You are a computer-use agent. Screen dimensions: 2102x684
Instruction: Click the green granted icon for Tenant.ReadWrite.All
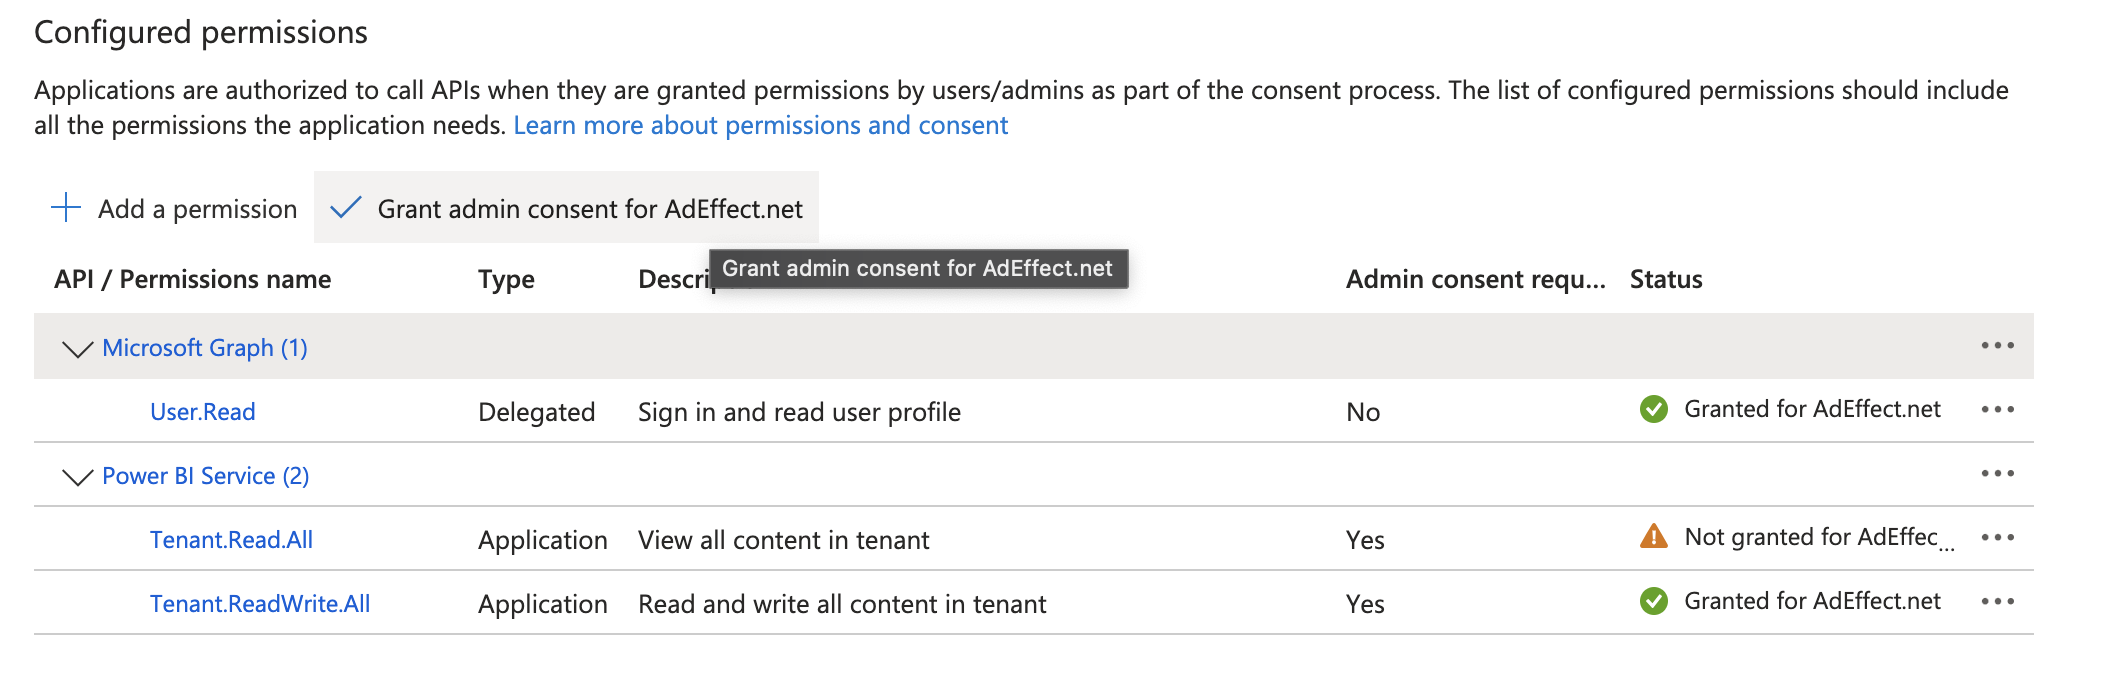point(1654,601)
